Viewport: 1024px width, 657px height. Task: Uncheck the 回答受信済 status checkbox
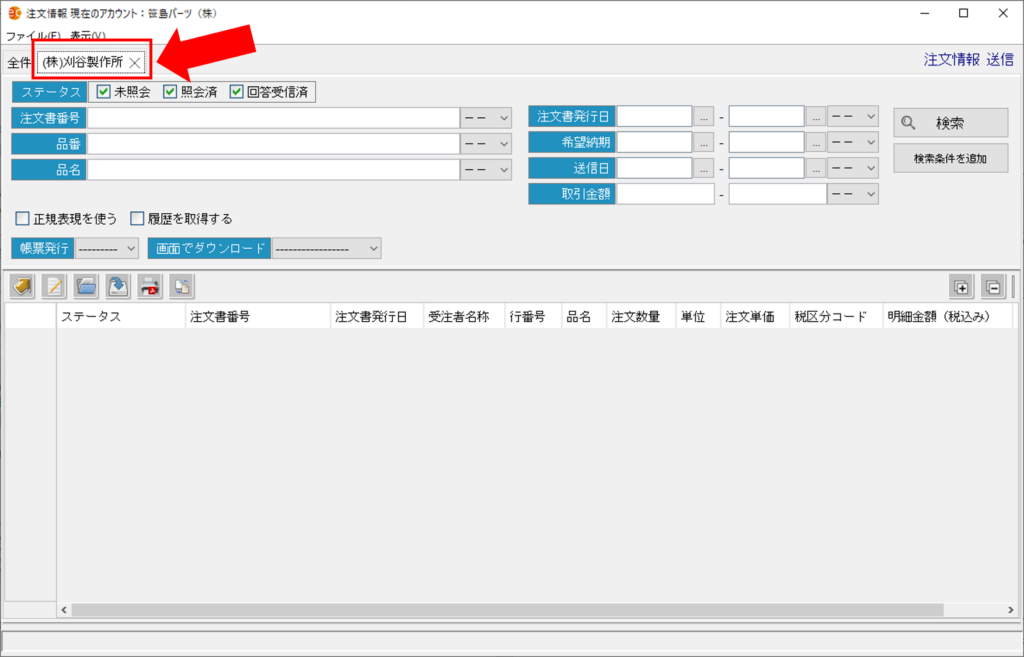click(236, 92)
